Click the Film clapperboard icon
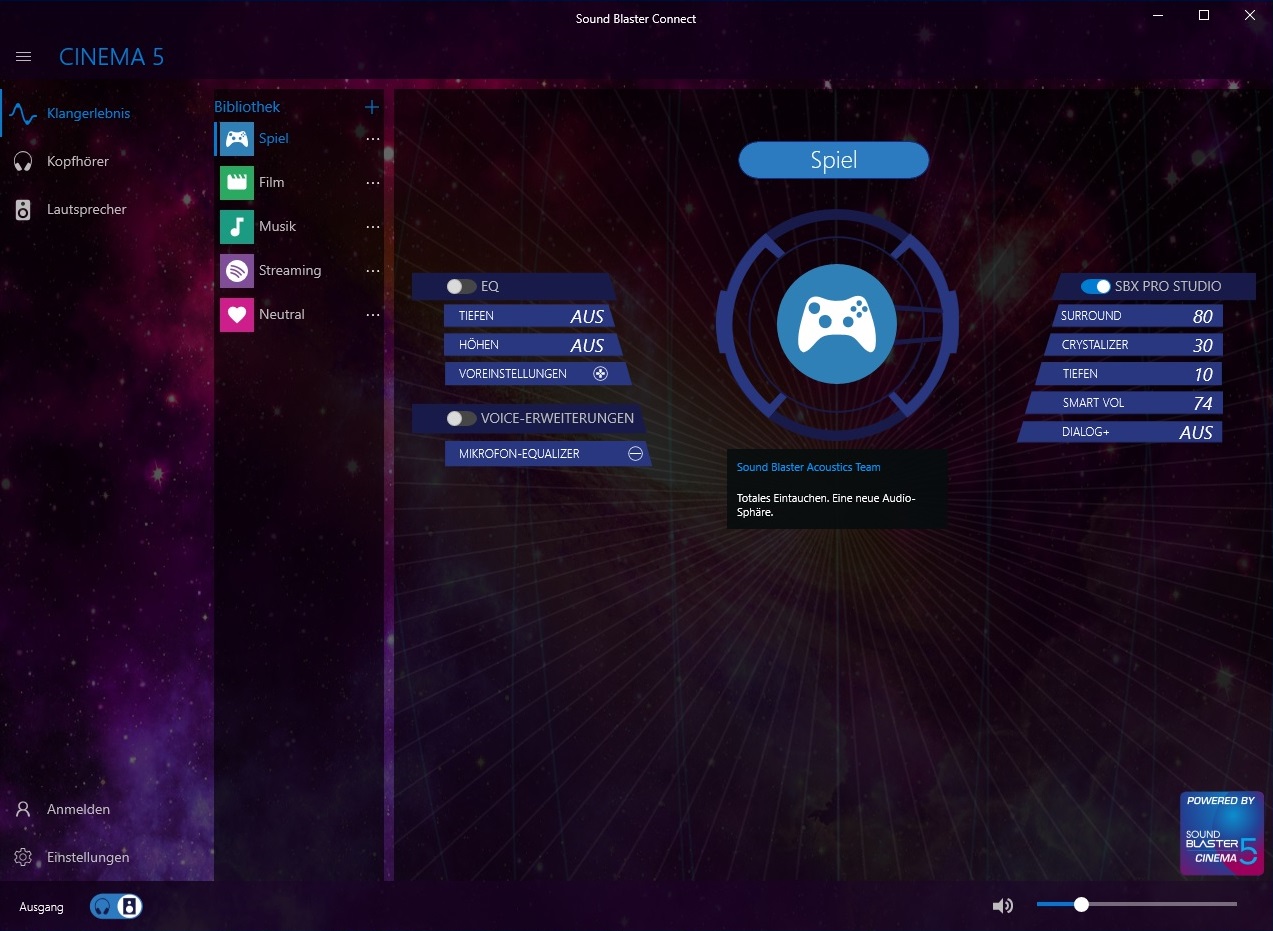Screen dimensions: 1273x931 [x=237, y=183]
